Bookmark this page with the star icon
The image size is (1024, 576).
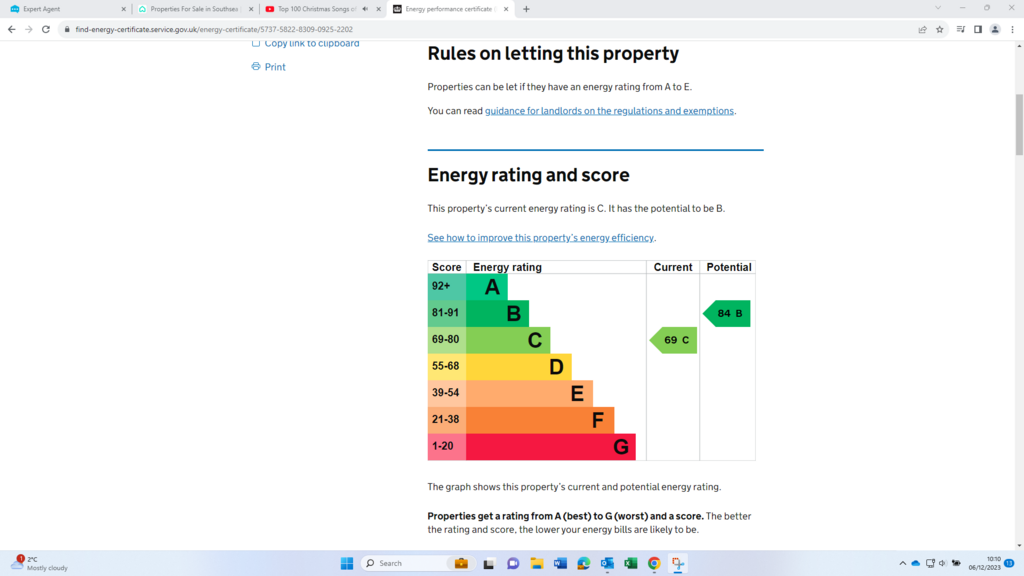(x=940, y=29)
